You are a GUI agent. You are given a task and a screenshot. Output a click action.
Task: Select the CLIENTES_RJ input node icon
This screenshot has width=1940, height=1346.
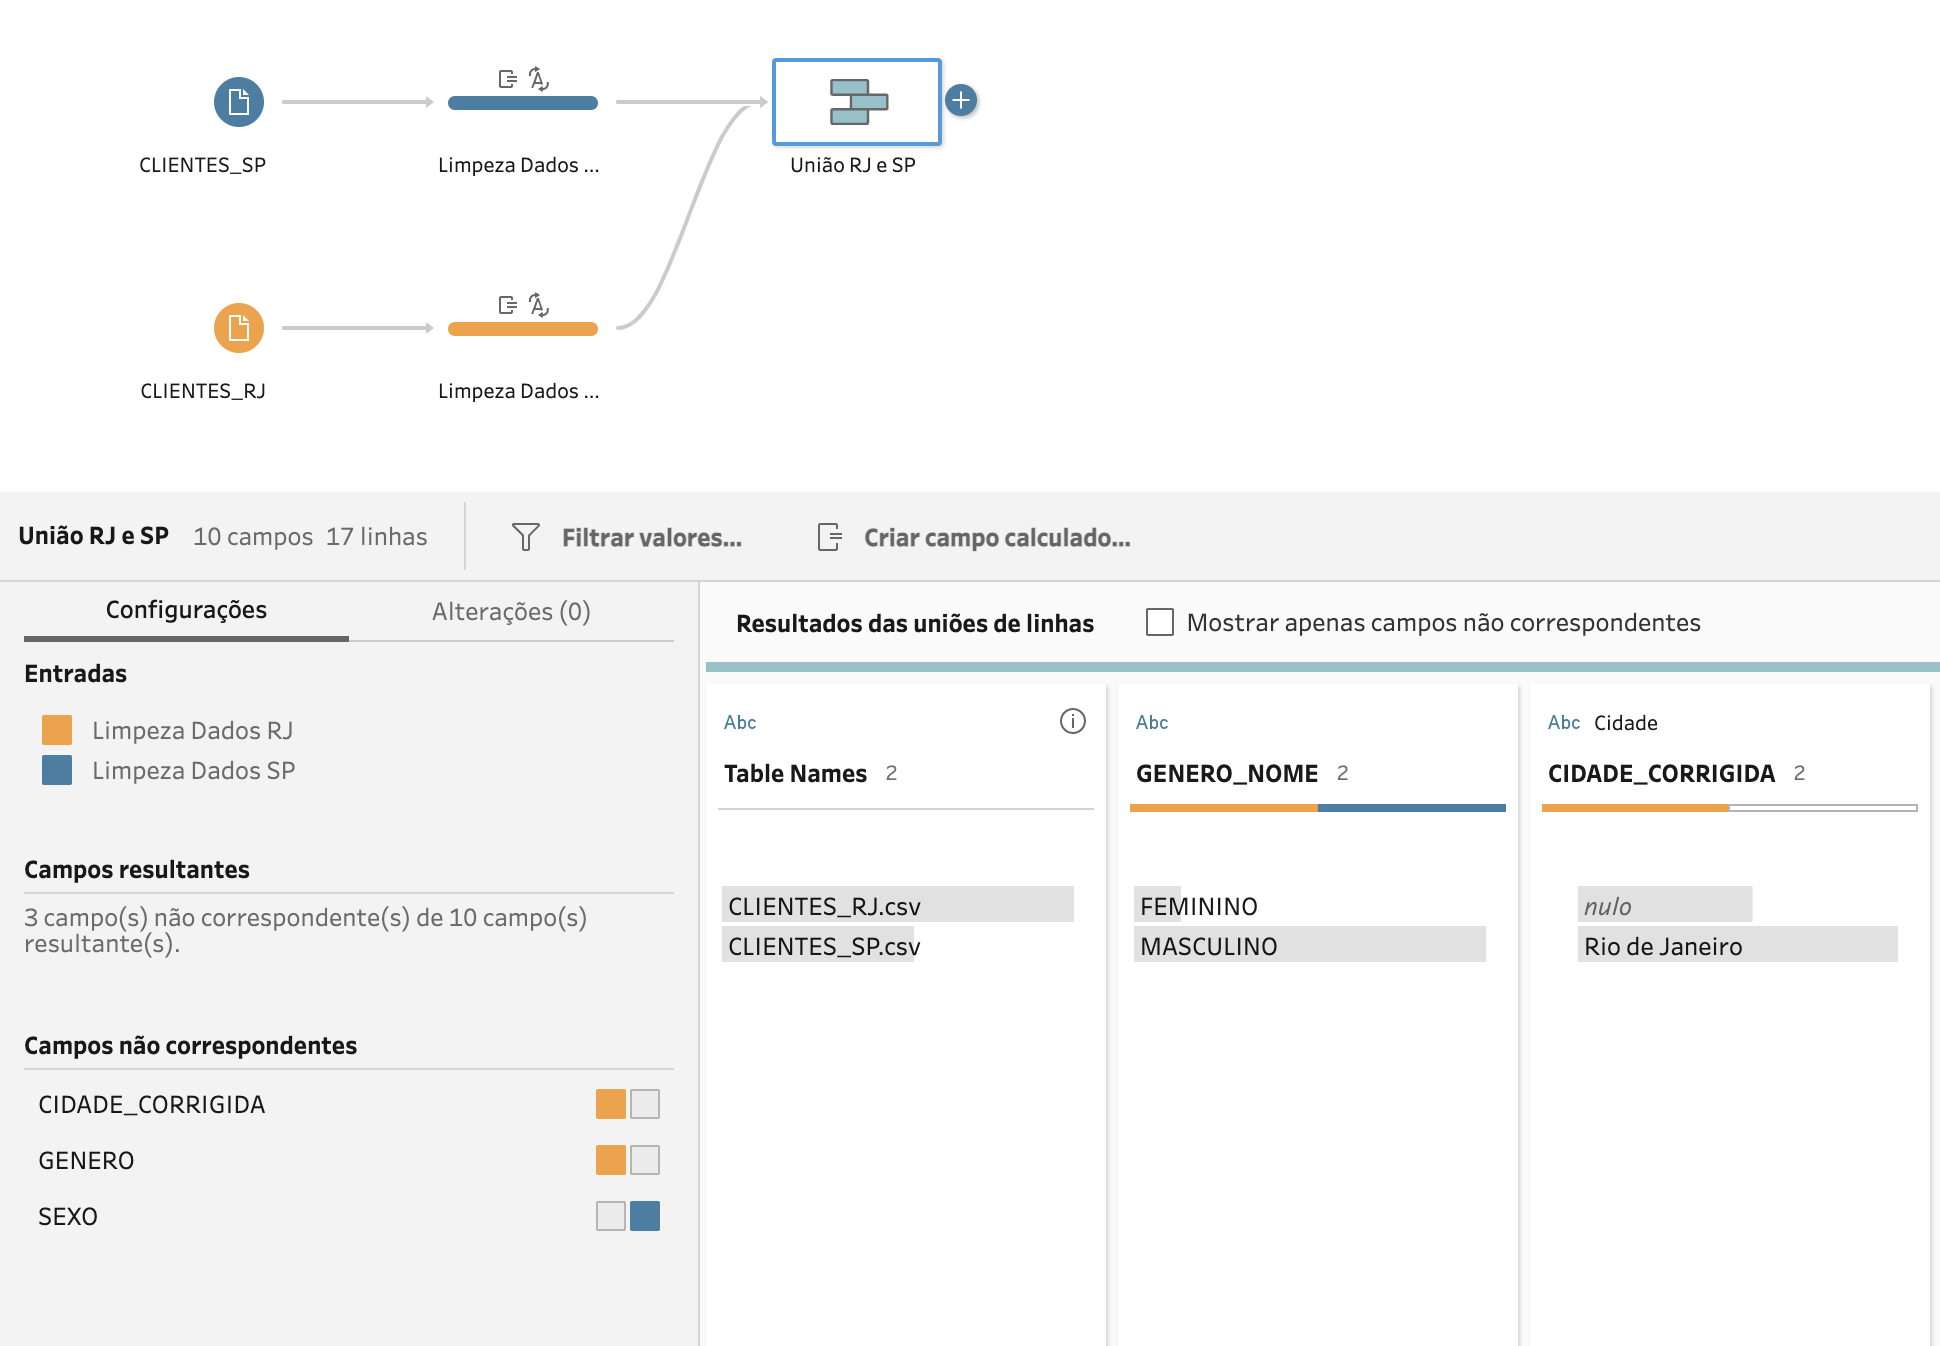(238, 327)
